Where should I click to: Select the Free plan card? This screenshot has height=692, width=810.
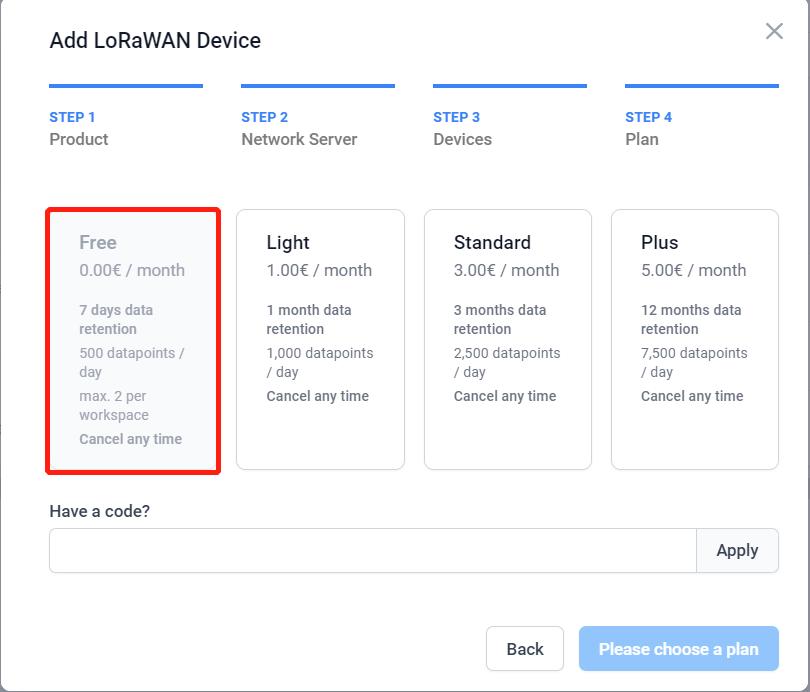coord(132,340)
